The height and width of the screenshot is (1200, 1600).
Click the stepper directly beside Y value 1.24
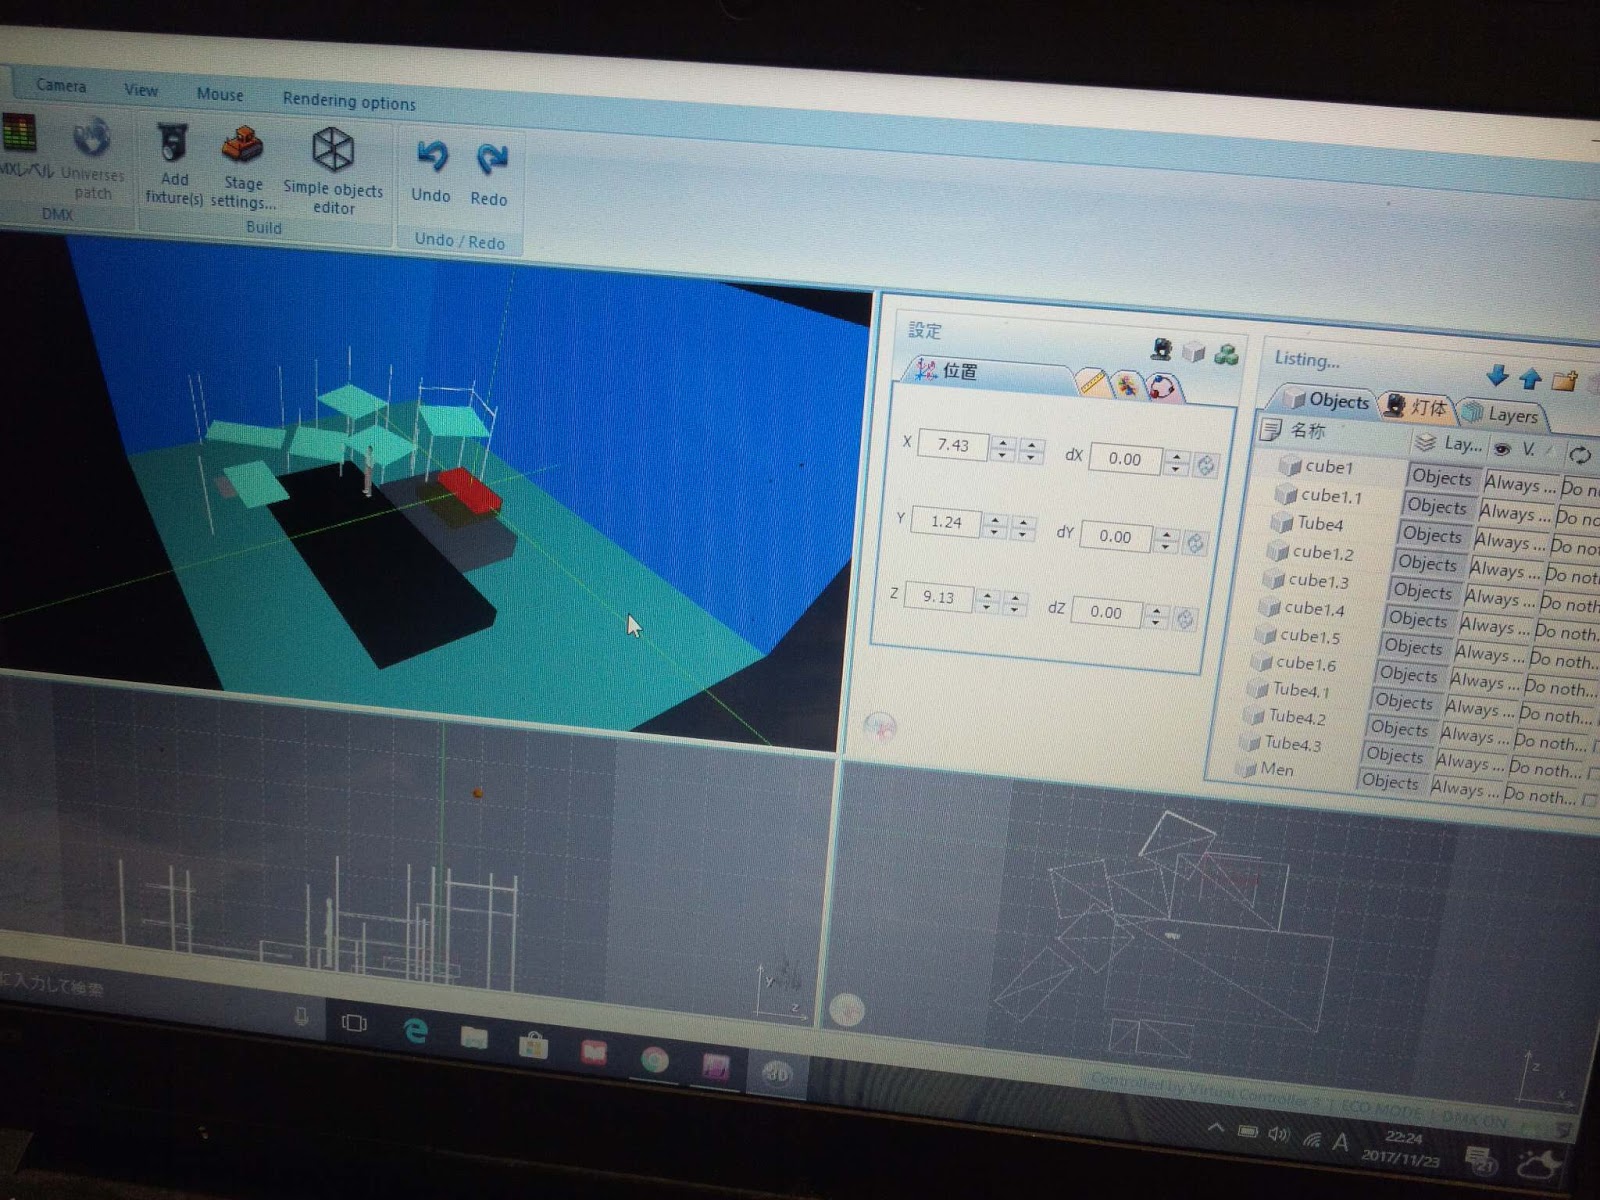point(994,525)
